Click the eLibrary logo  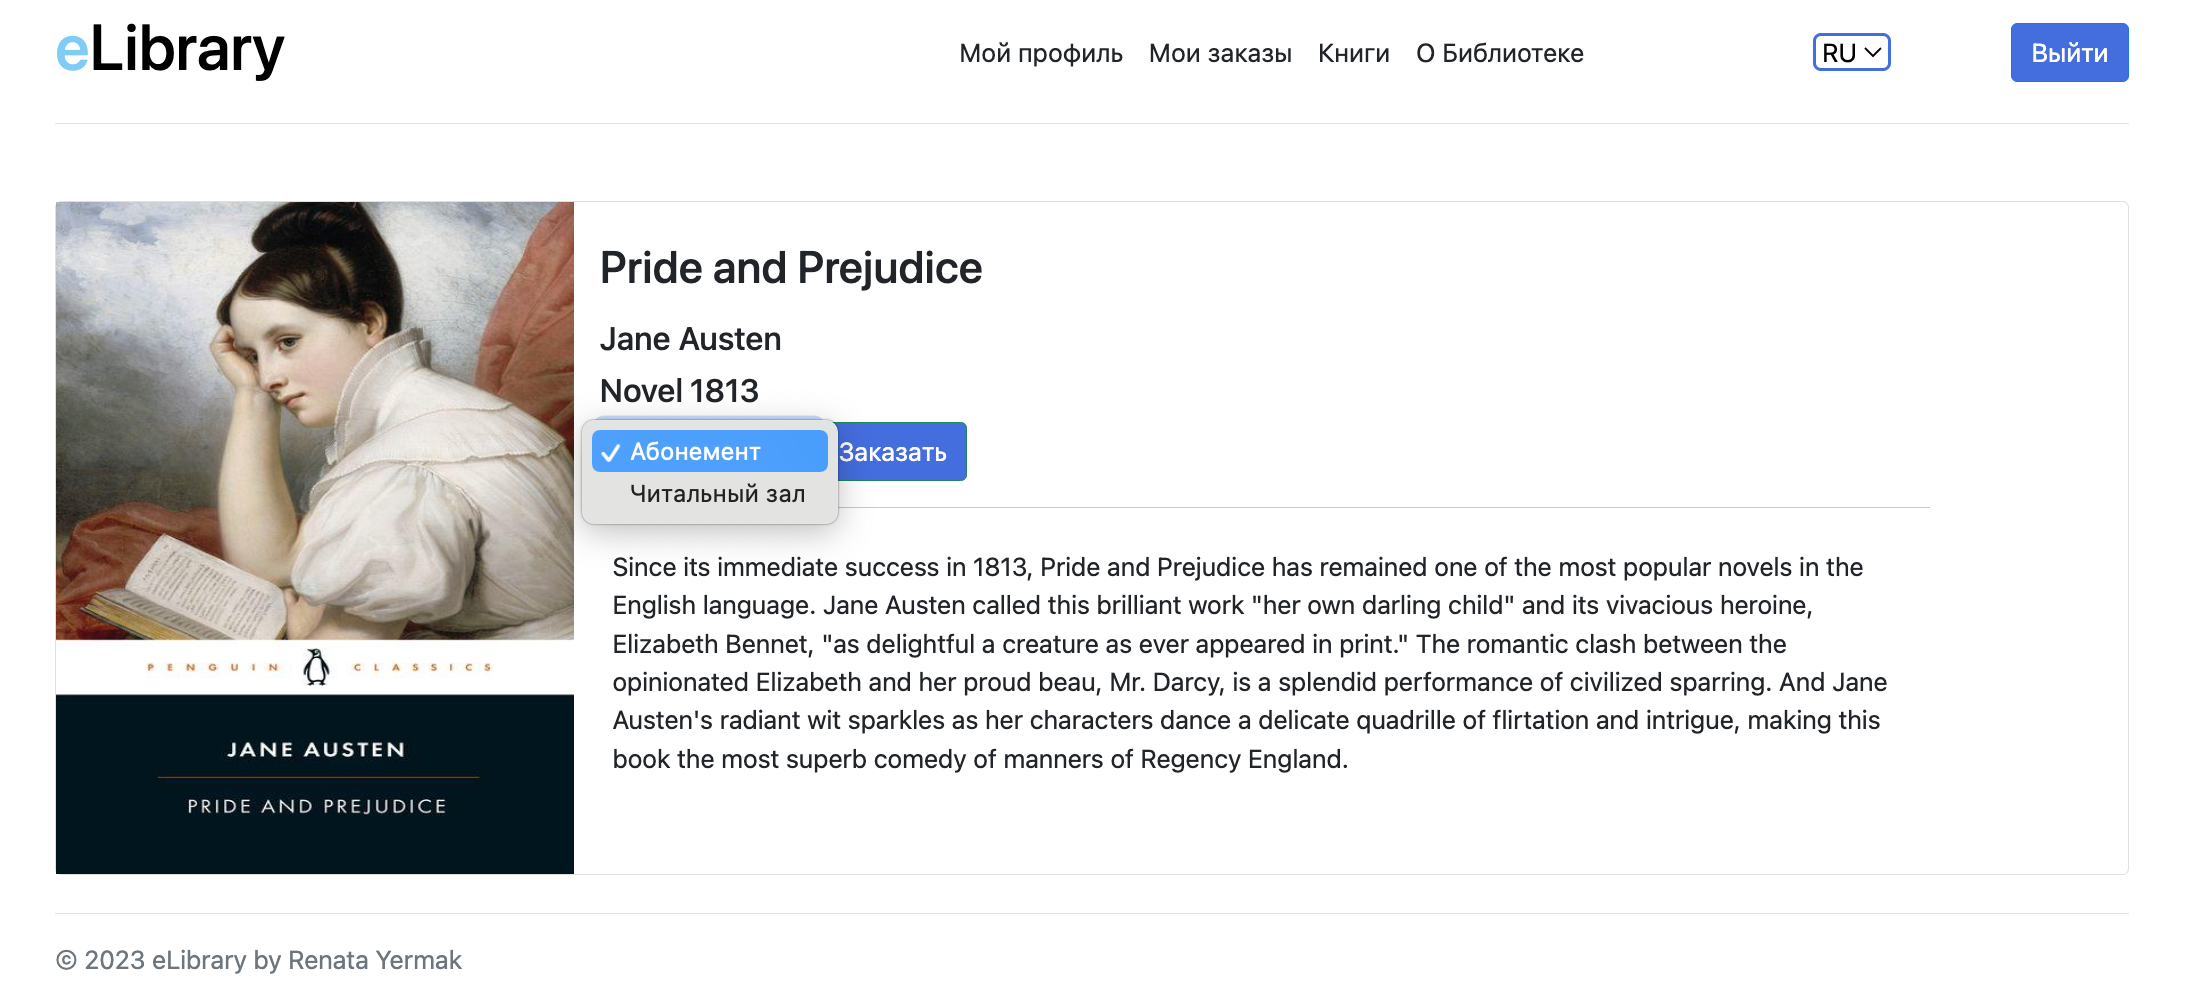(x=170, y=50)
